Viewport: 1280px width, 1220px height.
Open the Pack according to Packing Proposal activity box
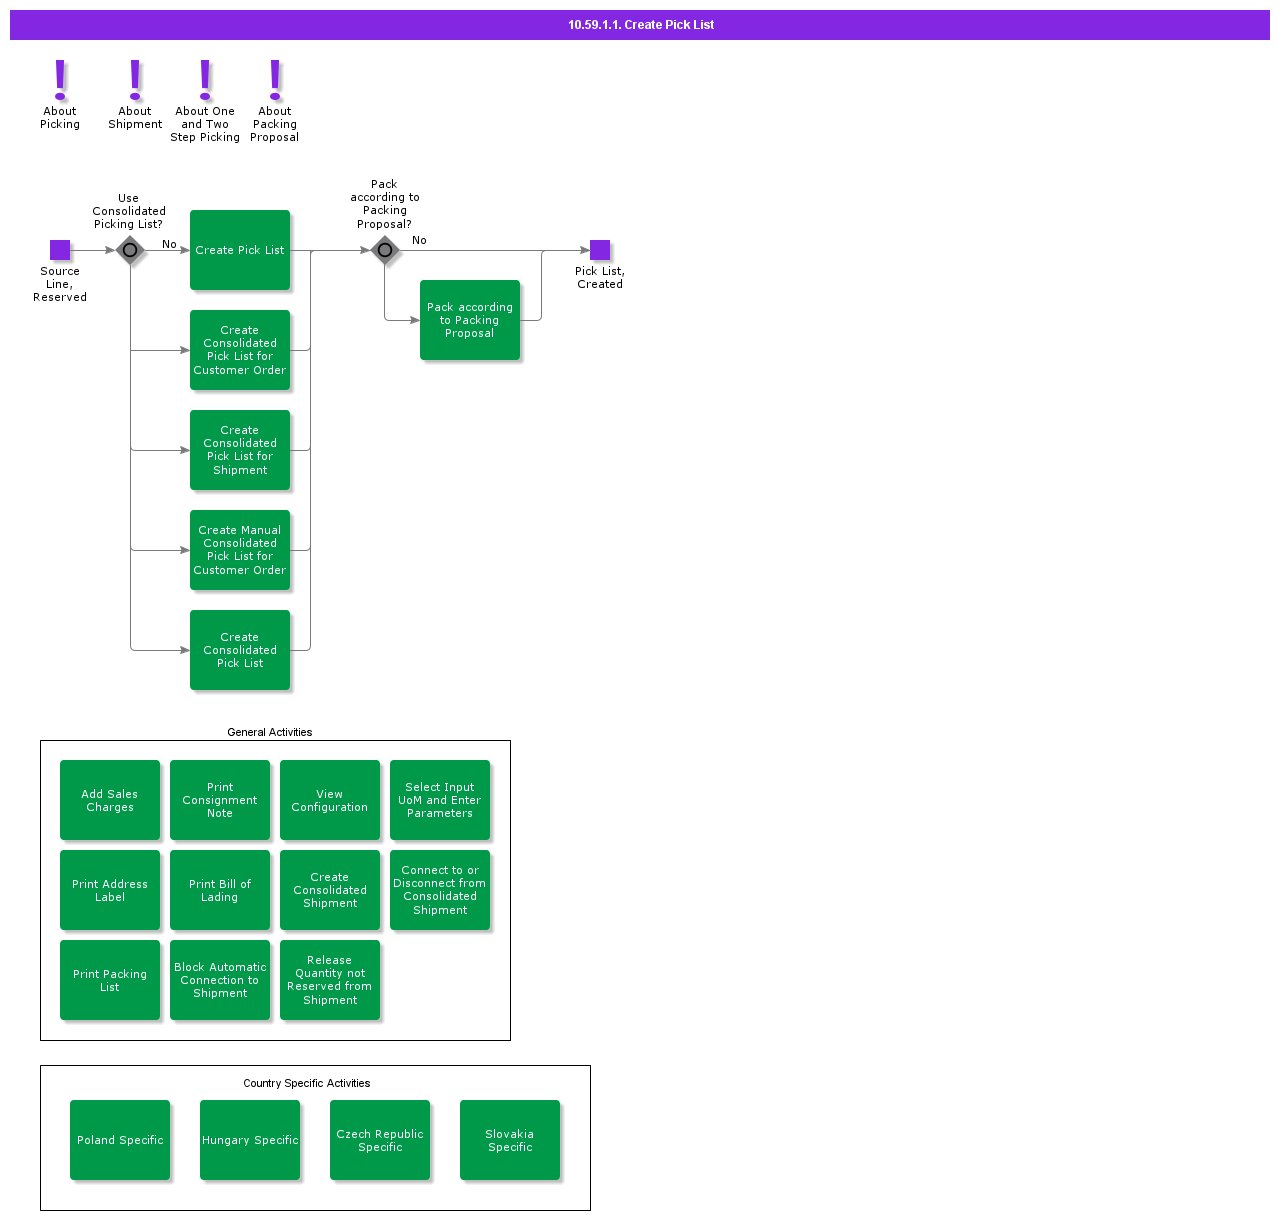point(470,320)
